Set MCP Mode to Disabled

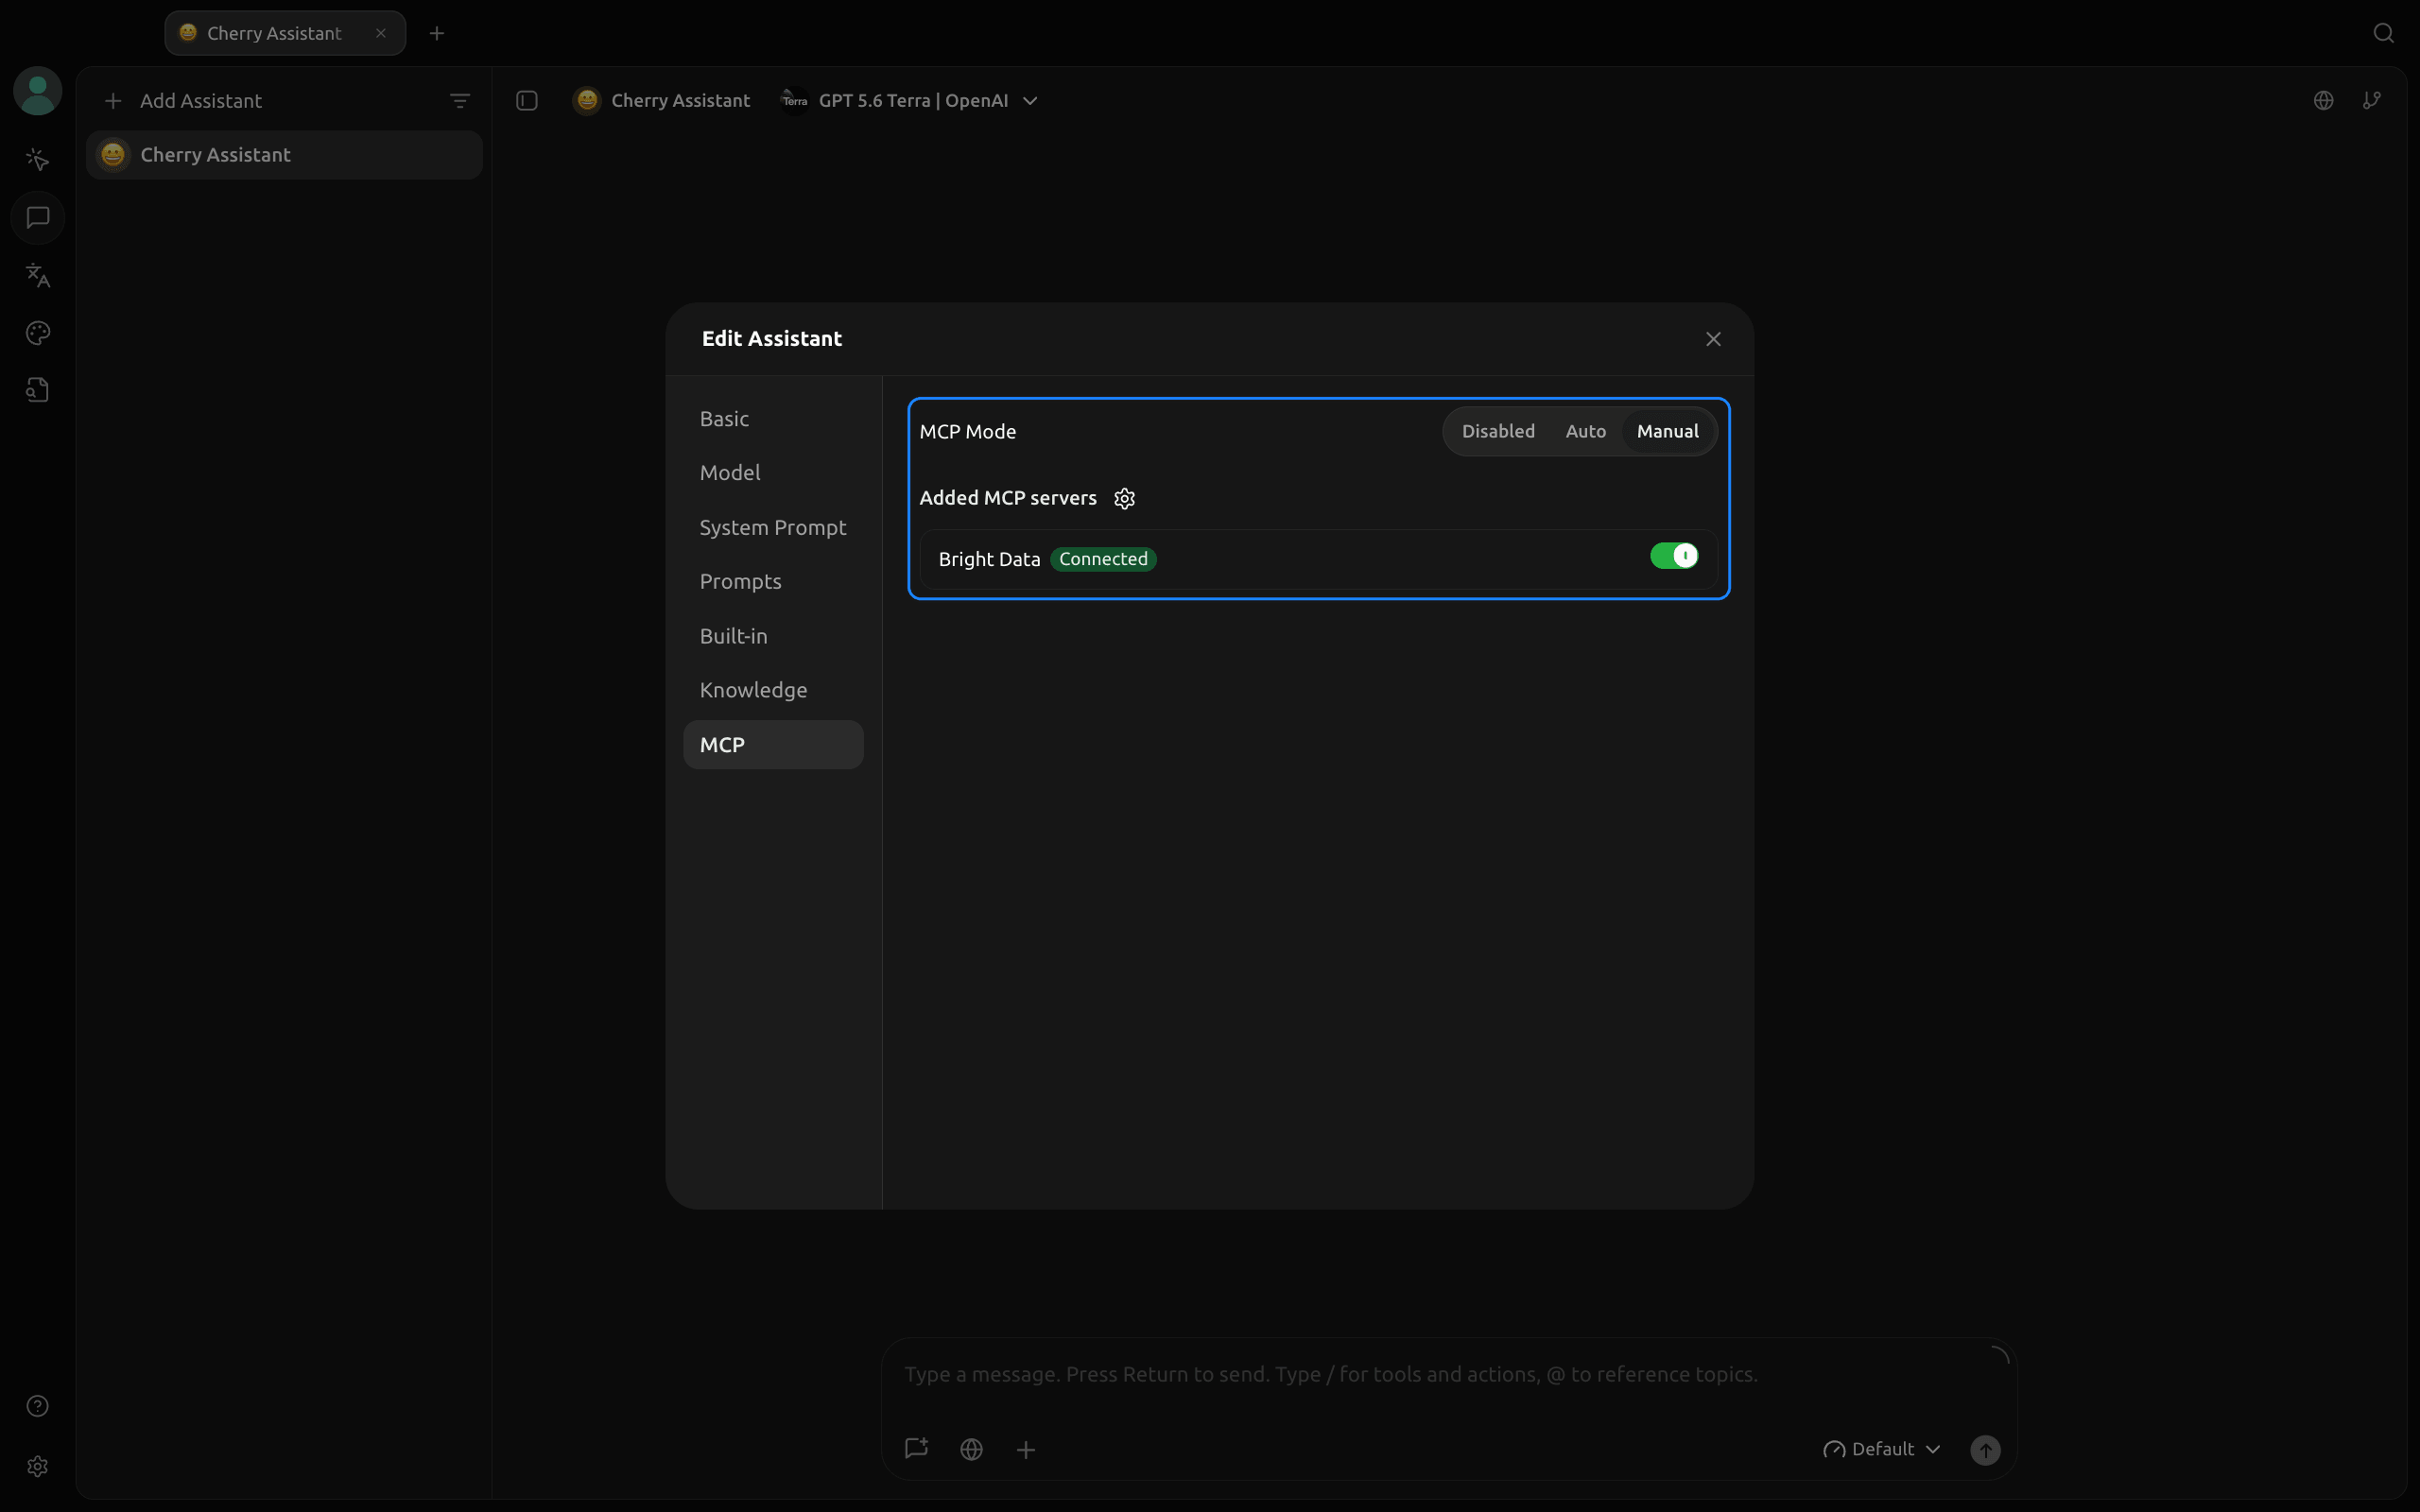click(x=1498, y=432)
